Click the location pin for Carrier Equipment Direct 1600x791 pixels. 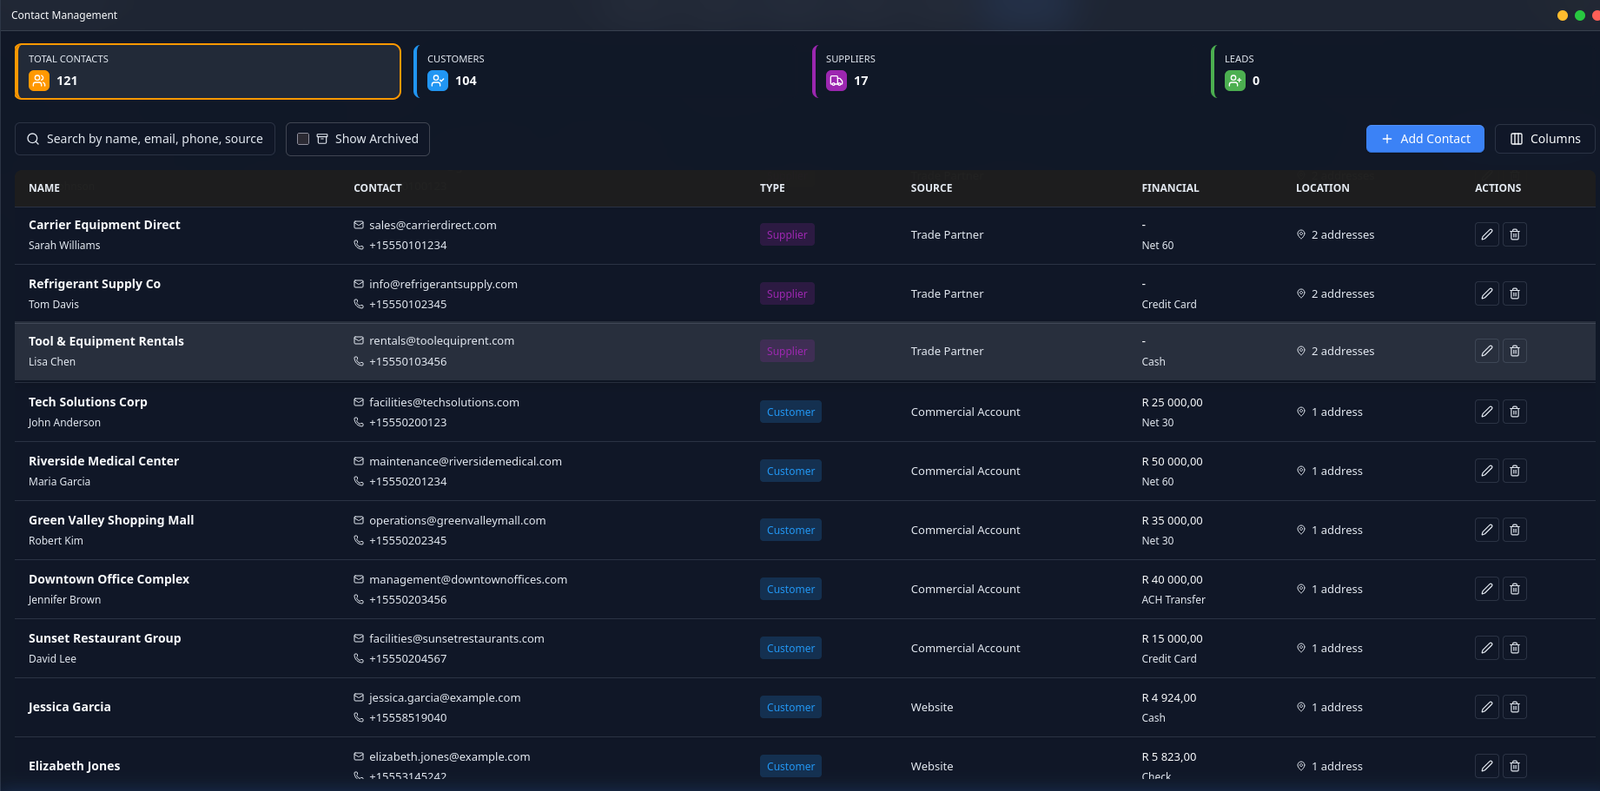1301,235
